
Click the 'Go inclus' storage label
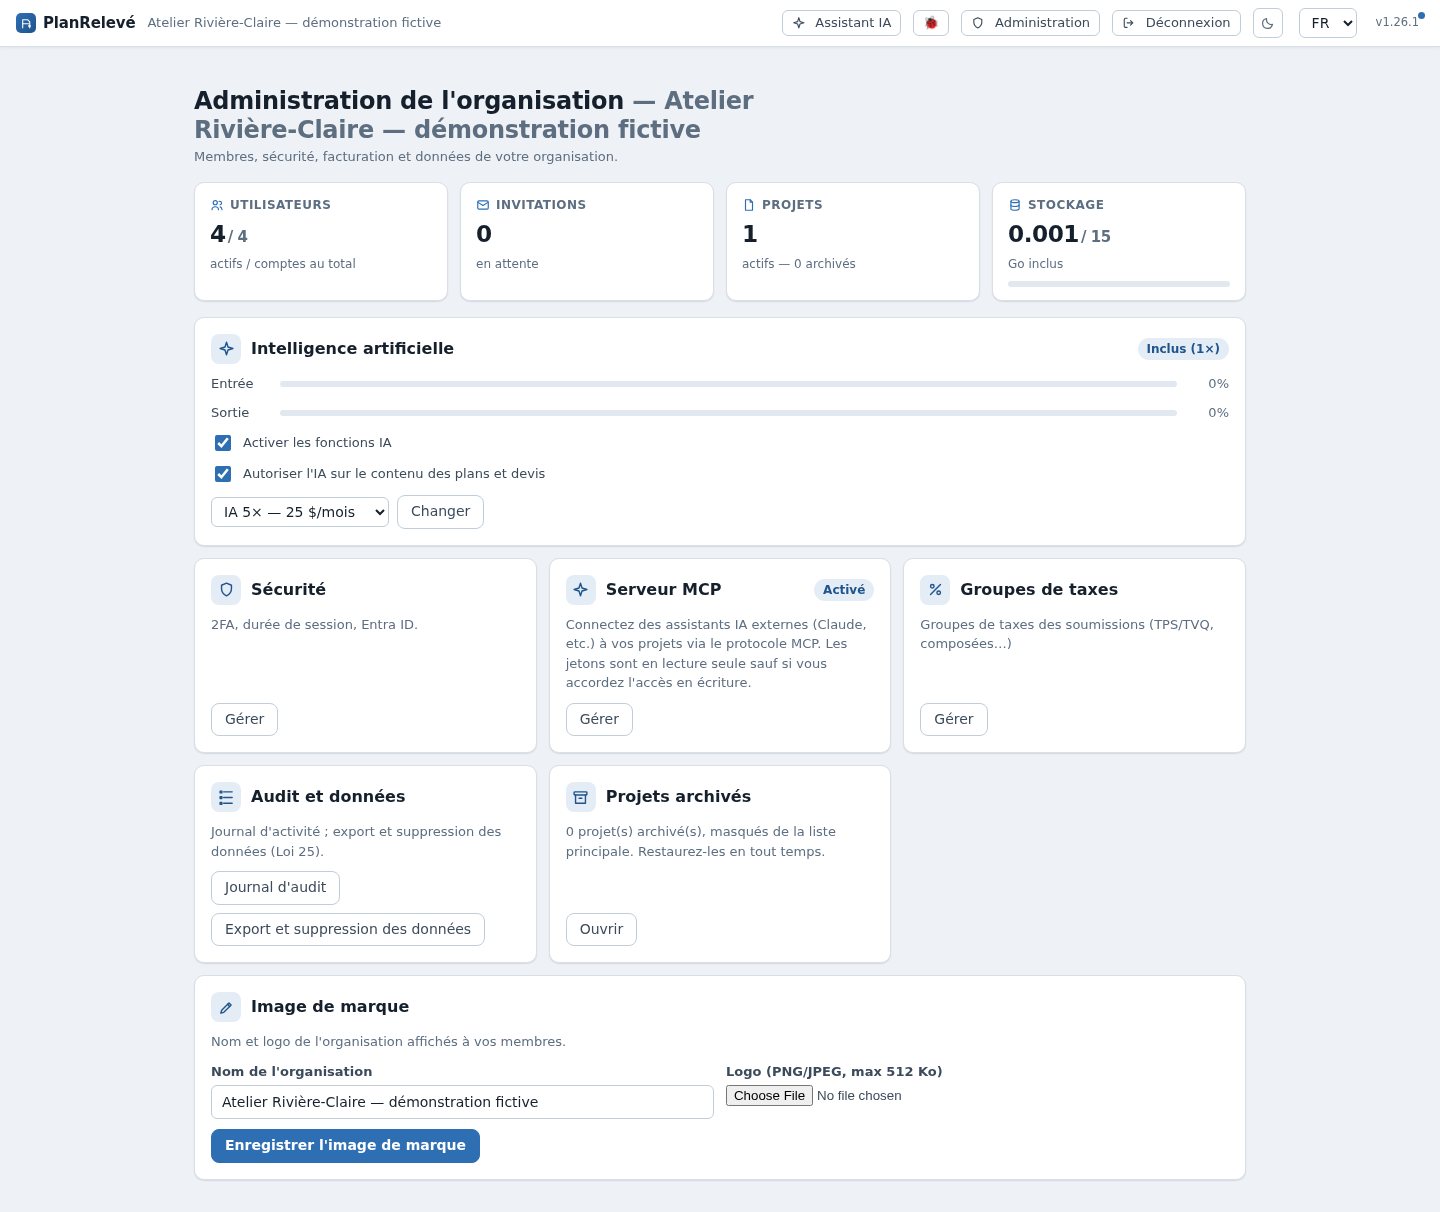click(x=1035, y=264)
